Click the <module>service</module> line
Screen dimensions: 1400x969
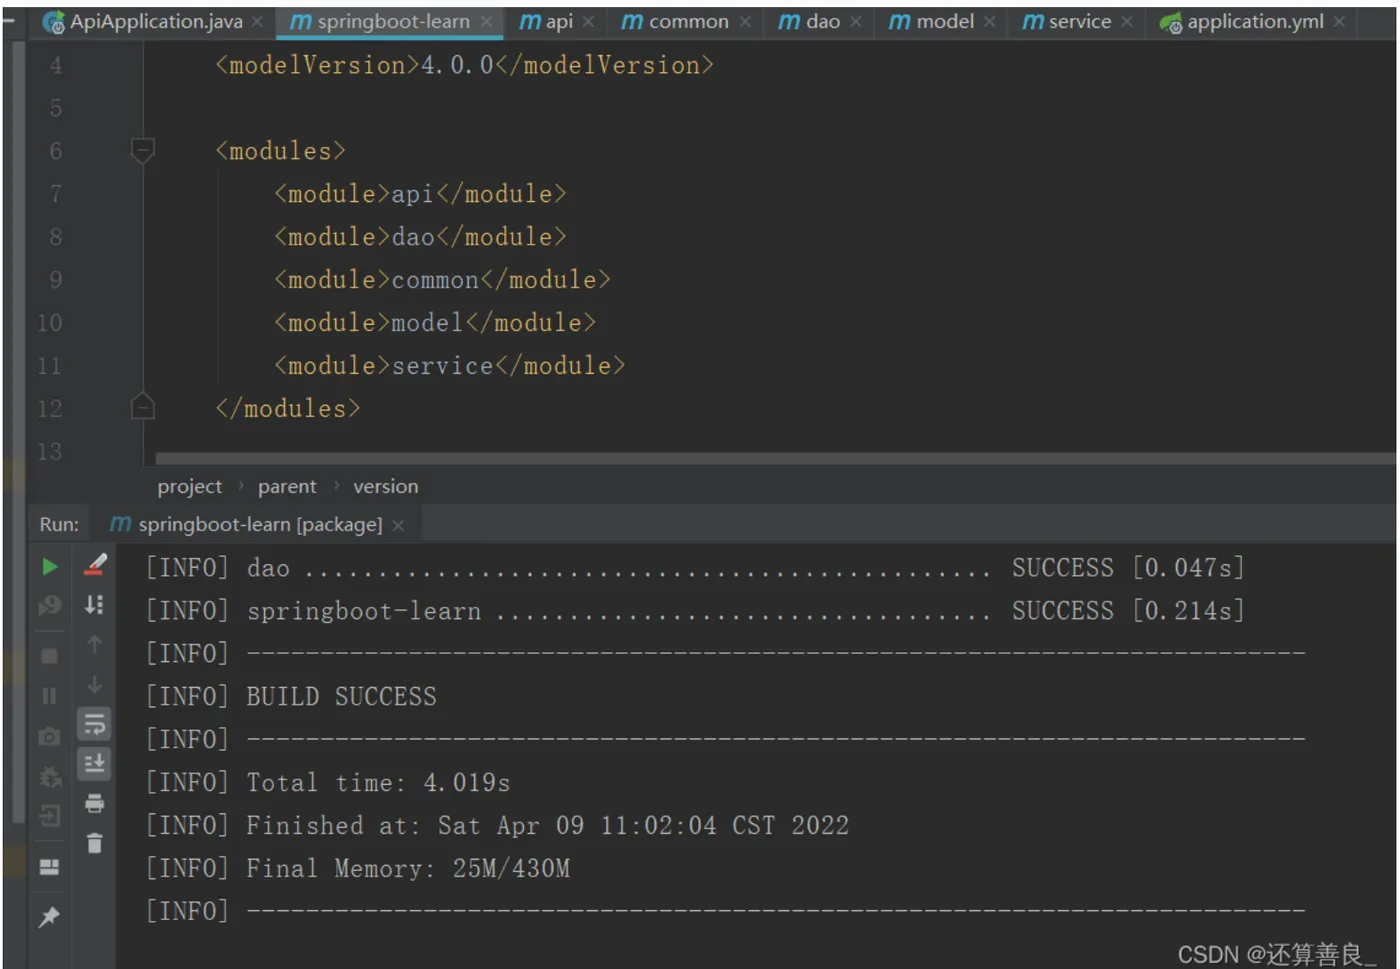click(449, 366)
